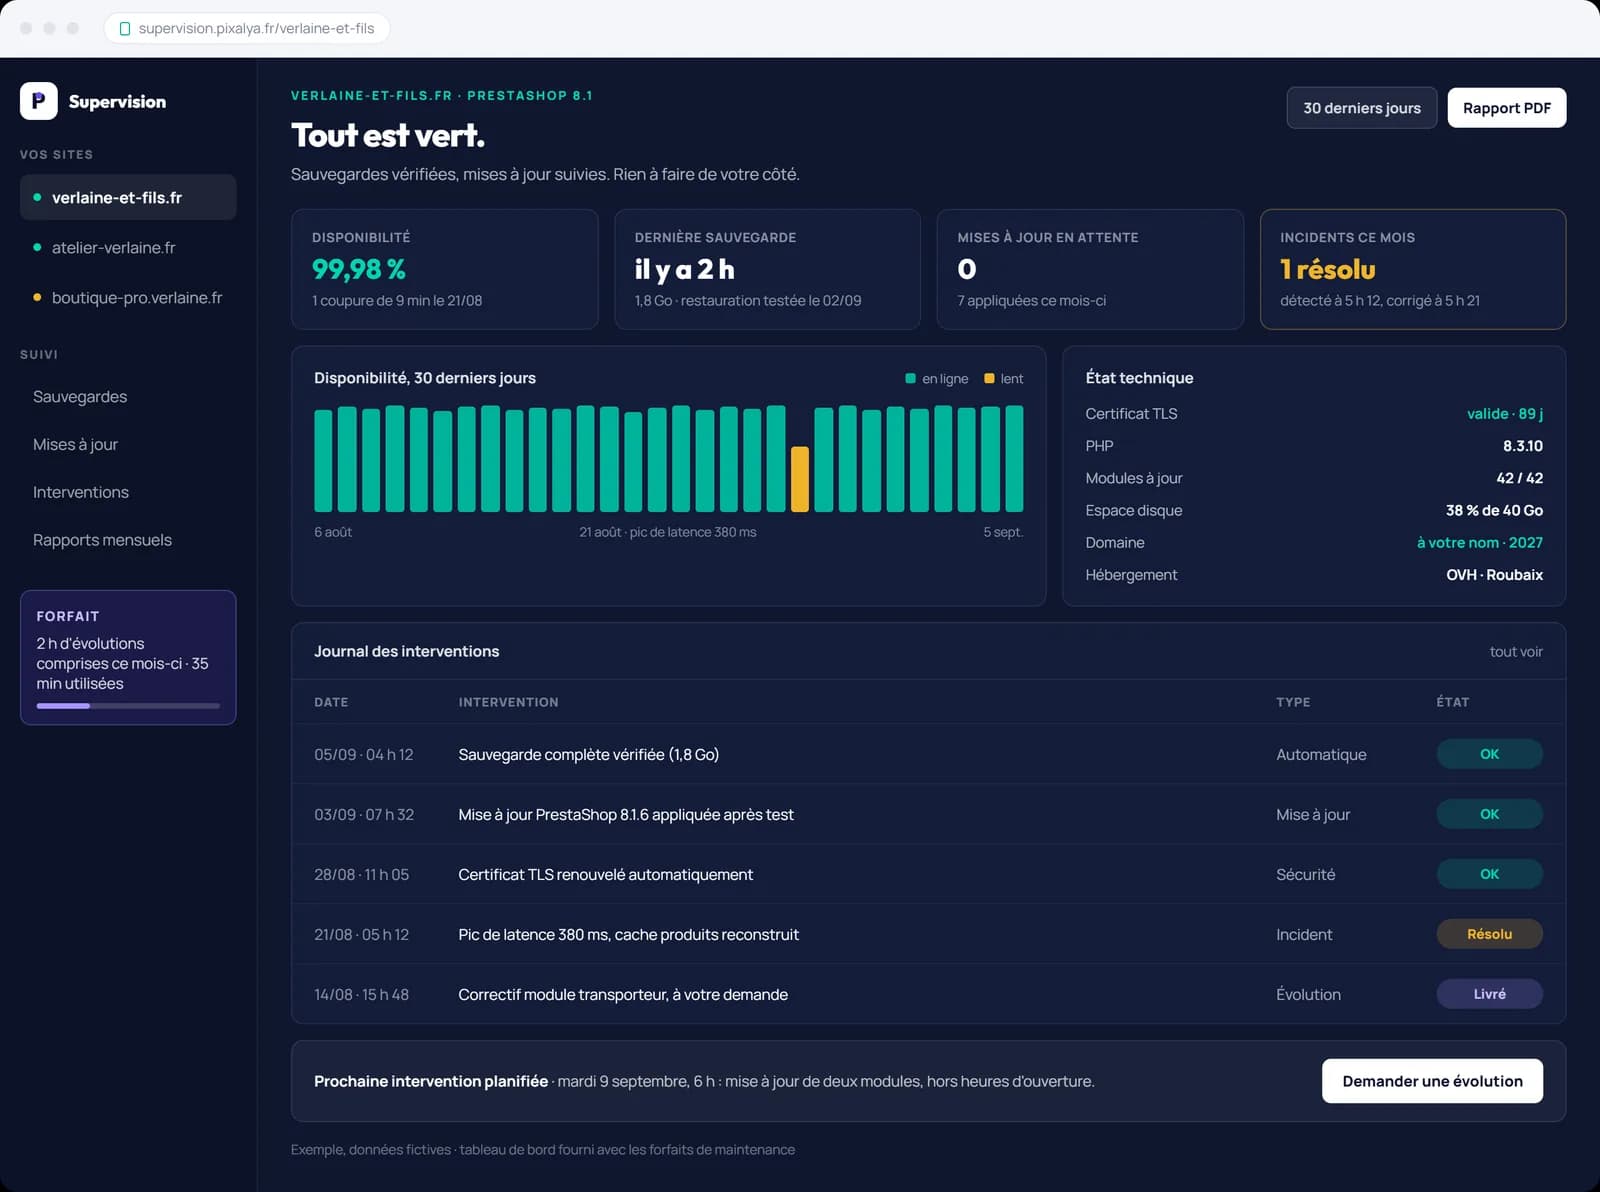Click the '8.3.10' PHP version value

1522,446
